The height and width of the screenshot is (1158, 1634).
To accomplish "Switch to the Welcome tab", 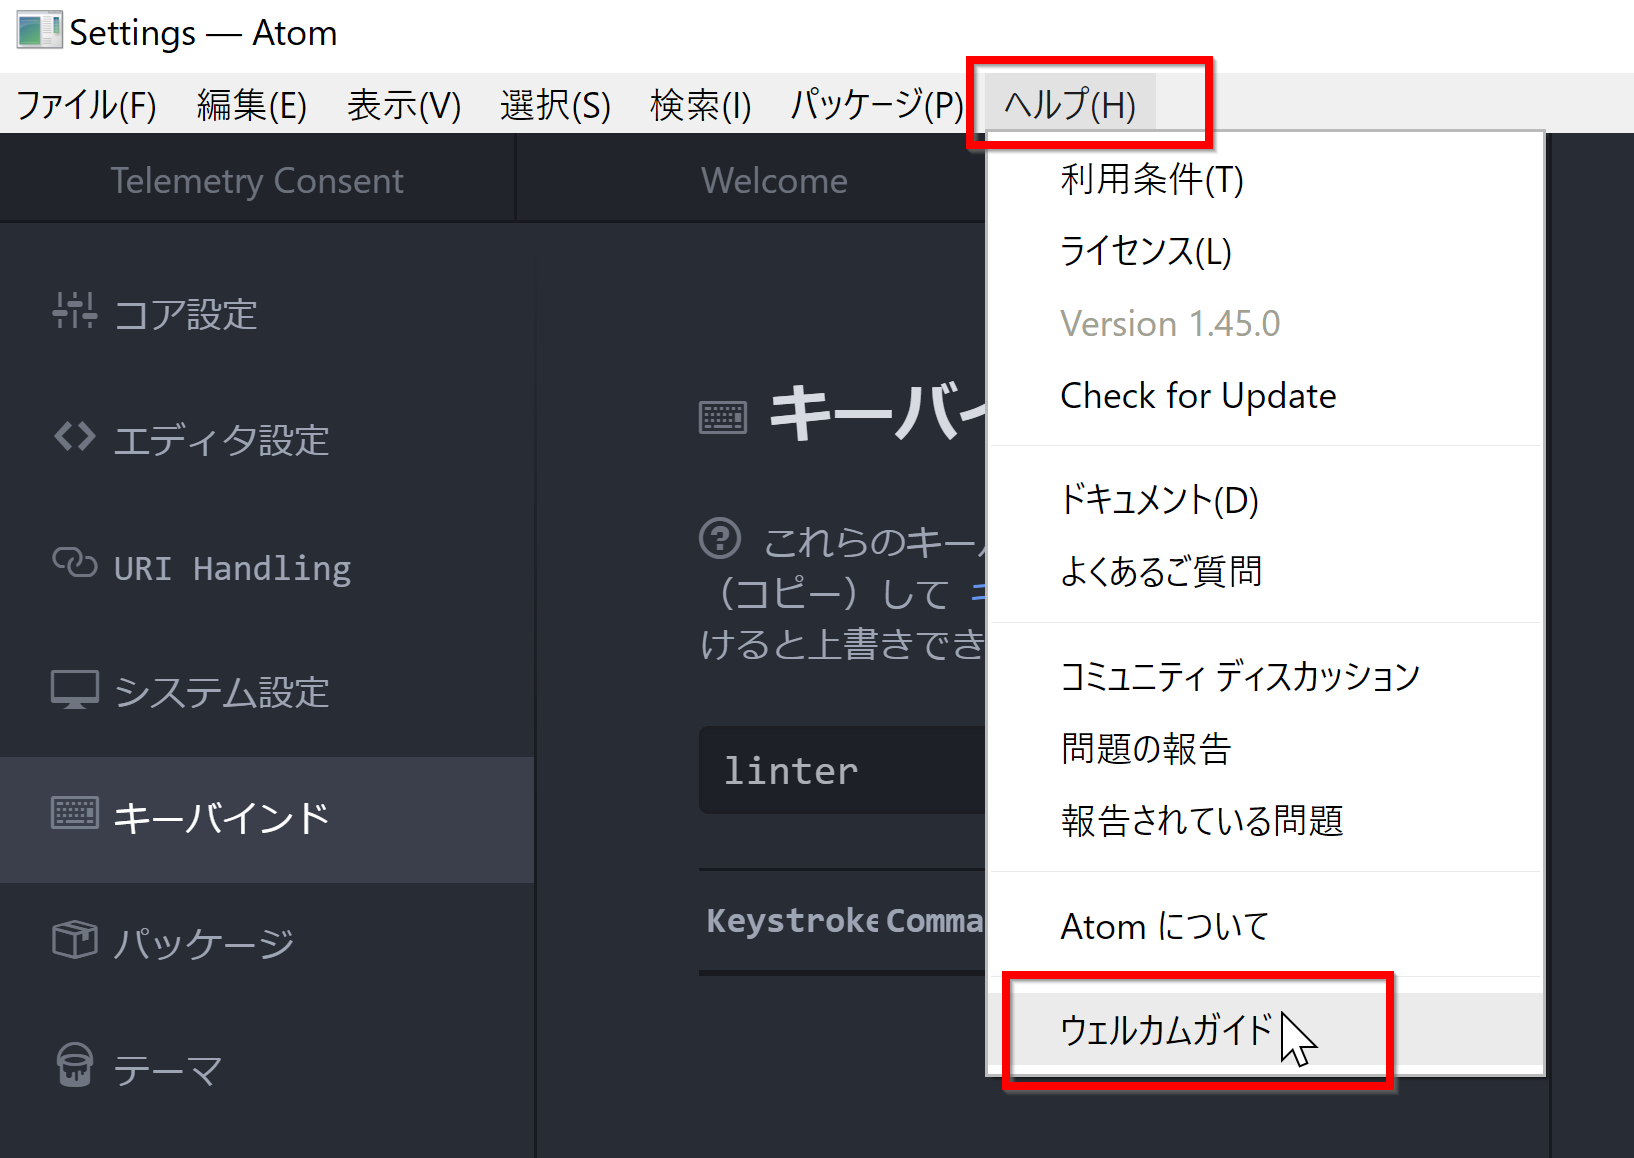I will pyautogui.click(x=774, y=180).
